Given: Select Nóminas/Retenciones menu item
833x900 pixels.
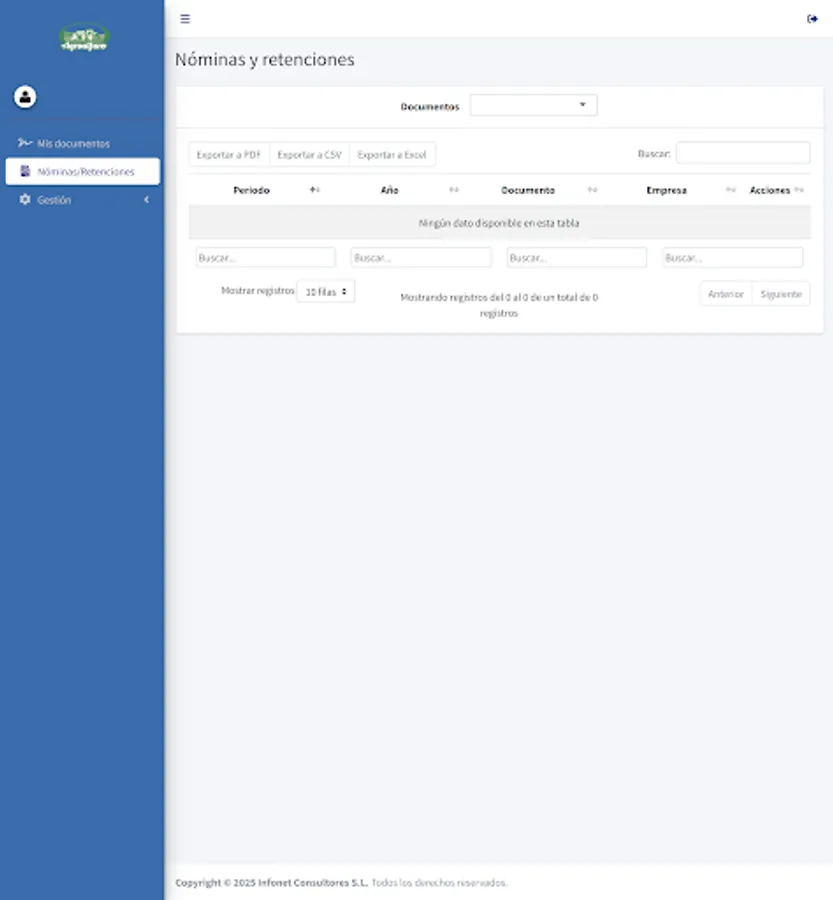Looking at the screenshot, I should tap(83, 171).
